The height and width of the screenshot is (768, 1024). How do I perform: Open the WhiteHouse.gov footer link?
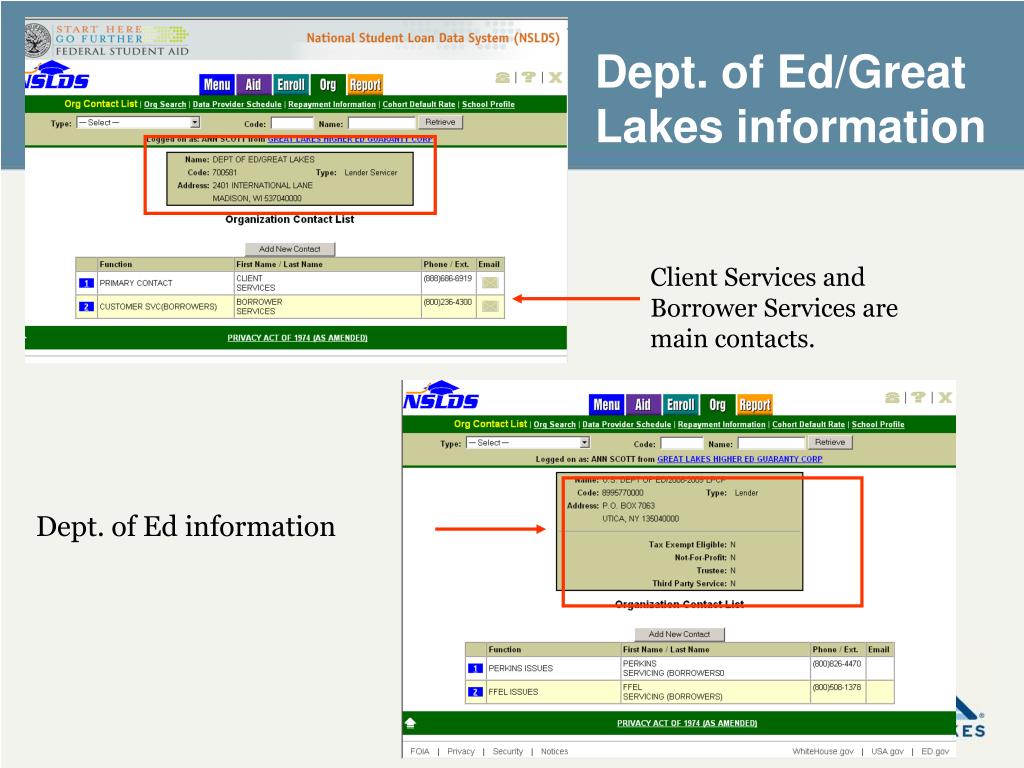pos(823,752)
